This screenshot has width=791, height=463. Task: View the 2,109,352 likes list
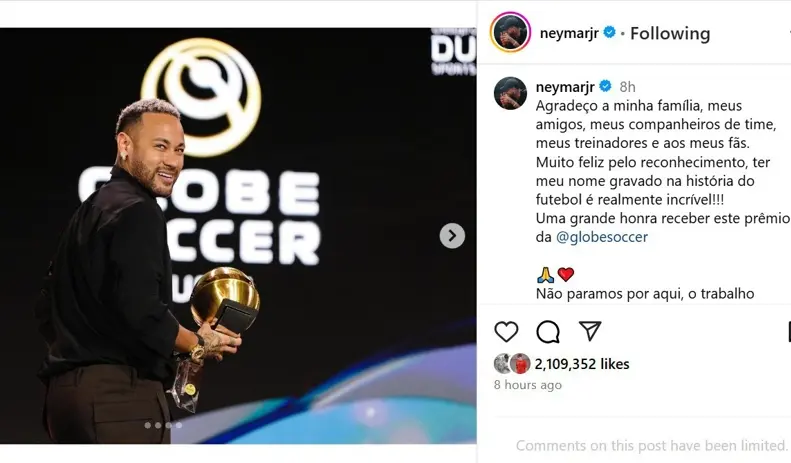point(582,364)
